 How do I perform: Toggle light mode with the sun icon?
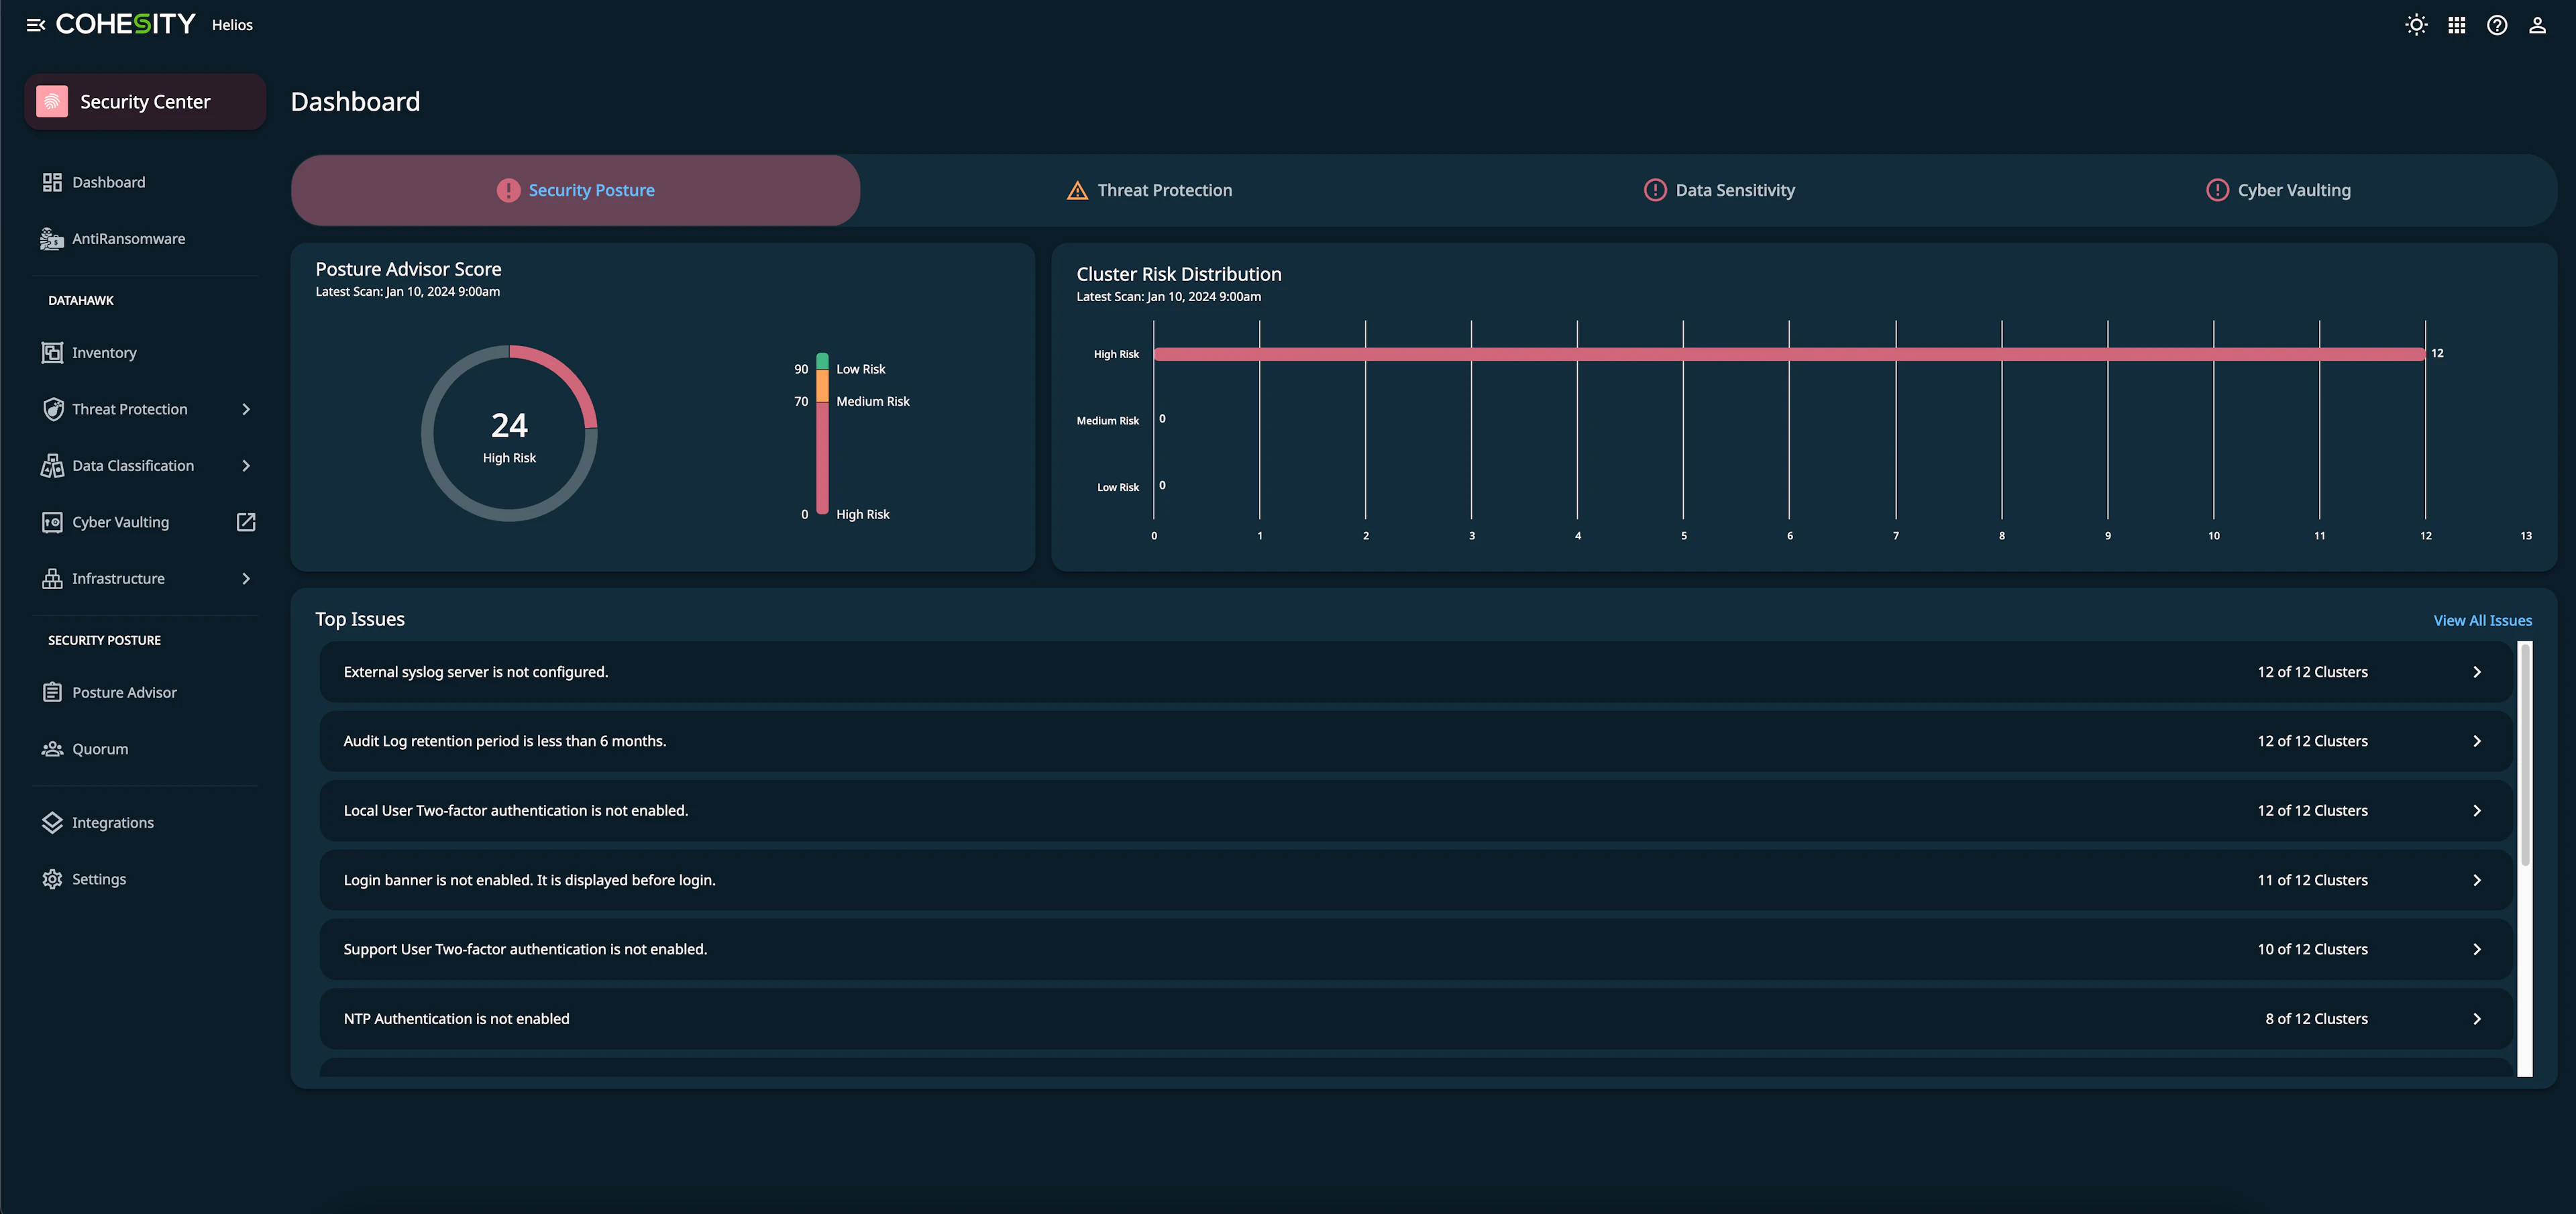(2416, 25)
